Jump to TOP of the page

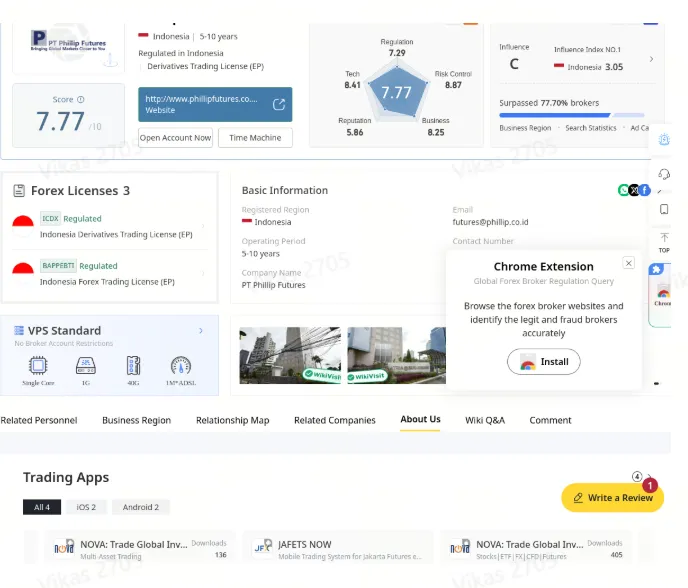click(664, 243)
